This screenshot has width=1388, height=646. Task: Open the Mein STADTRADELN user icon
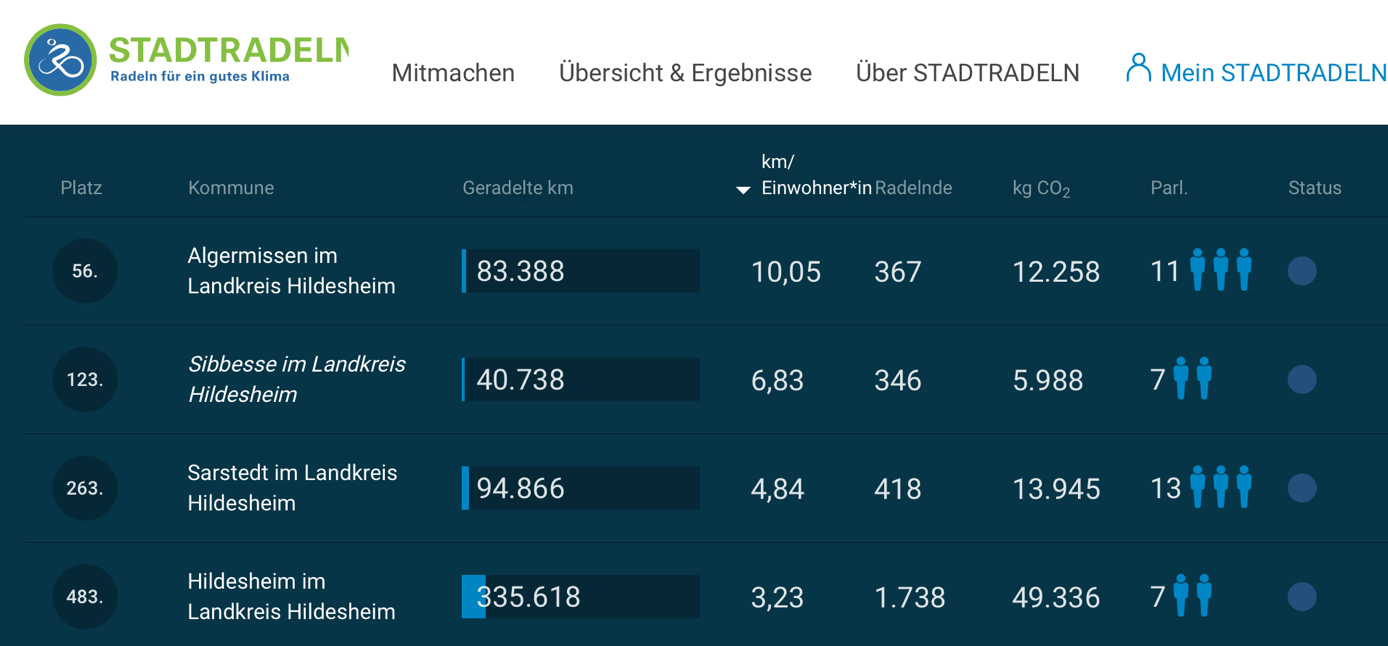coord(1138,68)
